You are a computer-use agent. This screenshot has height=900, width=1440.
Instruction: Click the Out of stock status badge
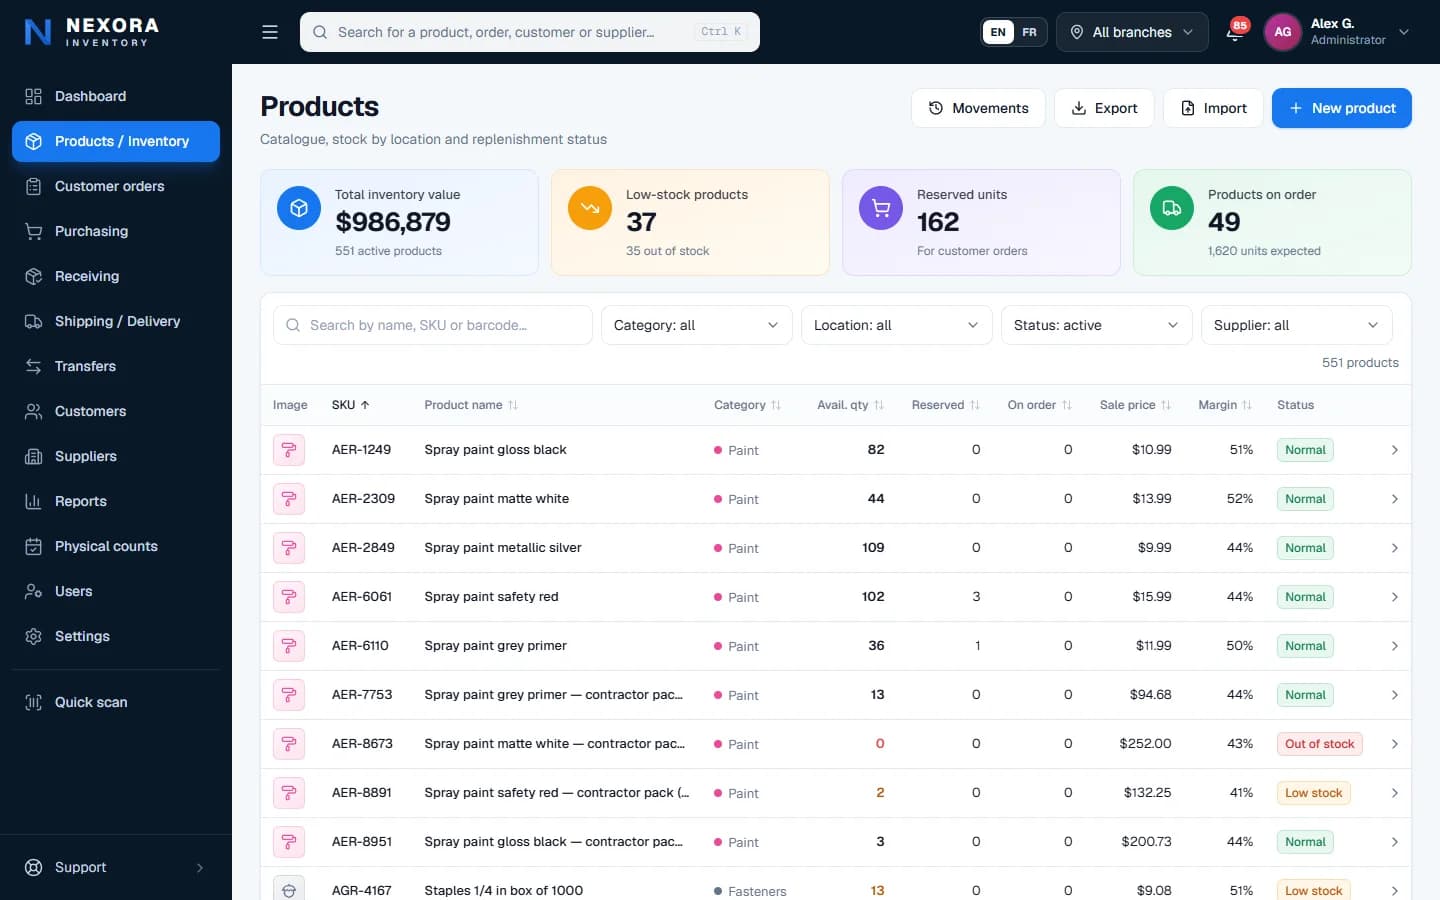coord(1320,744)
